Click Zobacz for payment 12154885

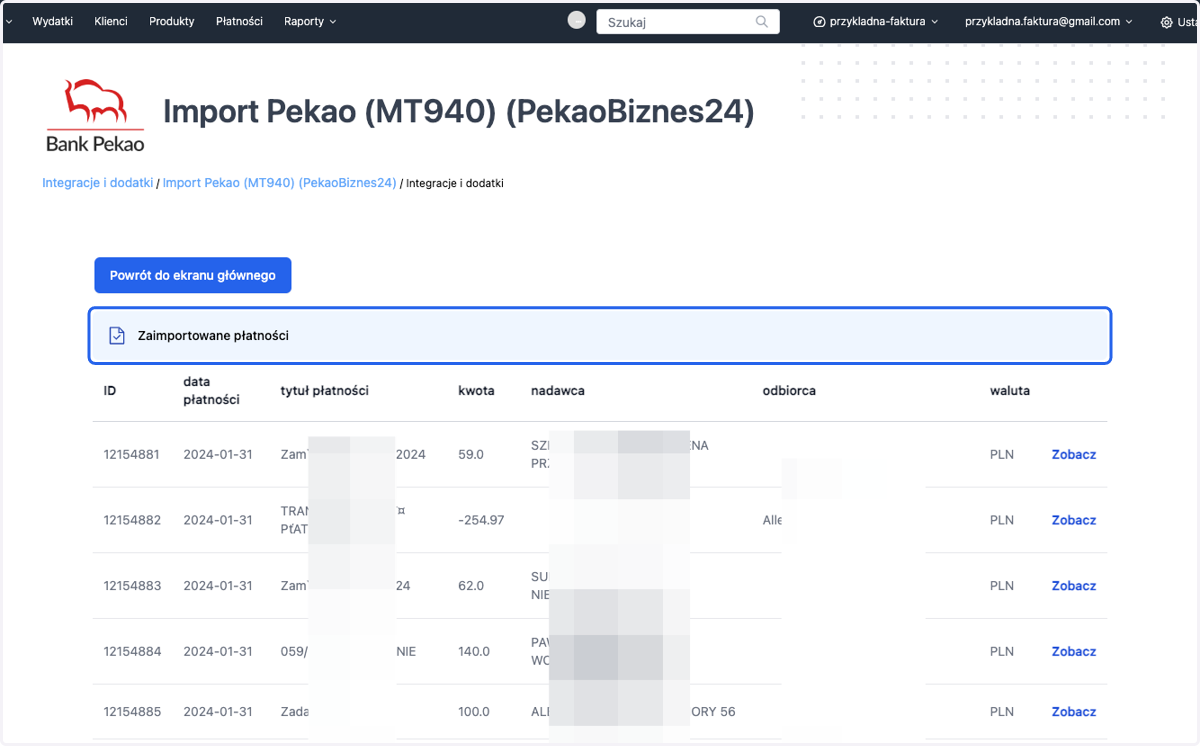pyautogui.click(x=1074, y=712)
